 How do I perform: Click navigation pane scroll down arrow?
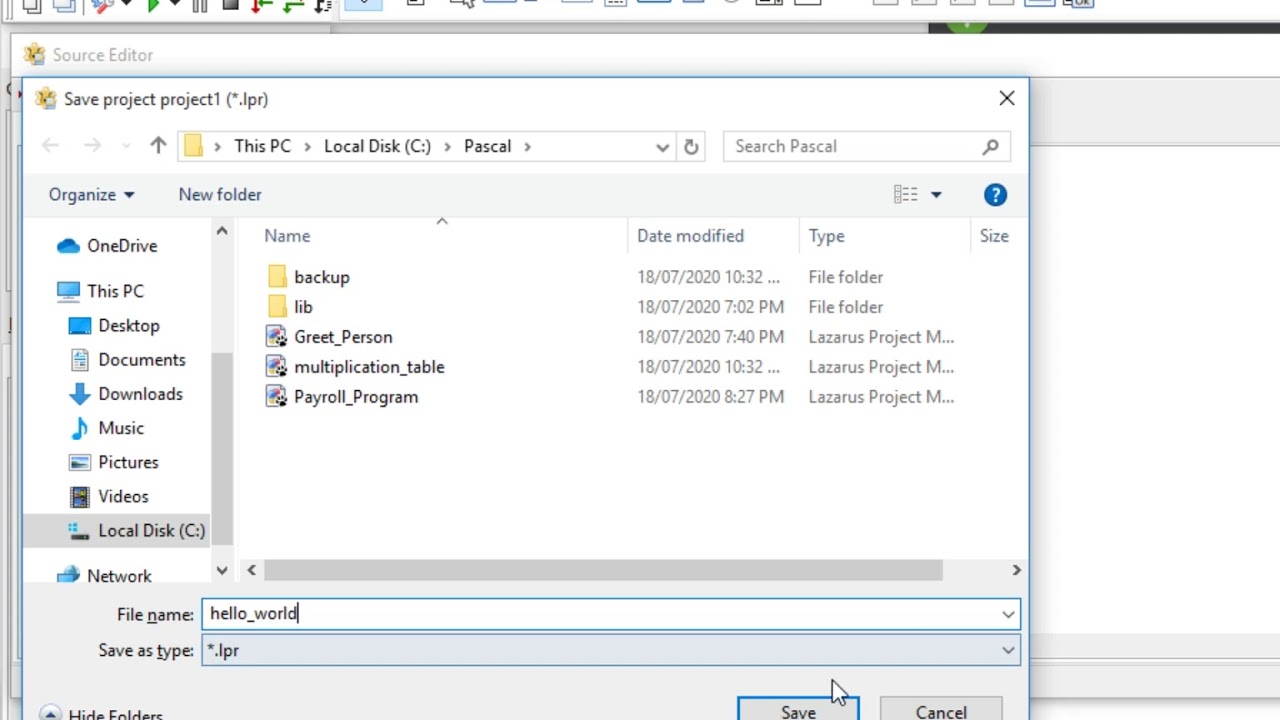(x=222, y=570)
